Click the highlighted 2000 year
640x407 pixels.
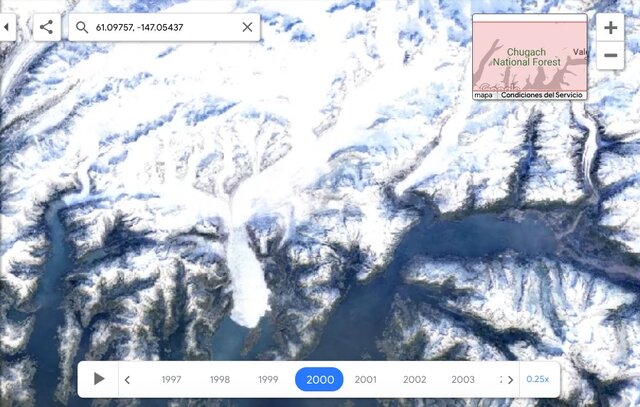(319, 379)
